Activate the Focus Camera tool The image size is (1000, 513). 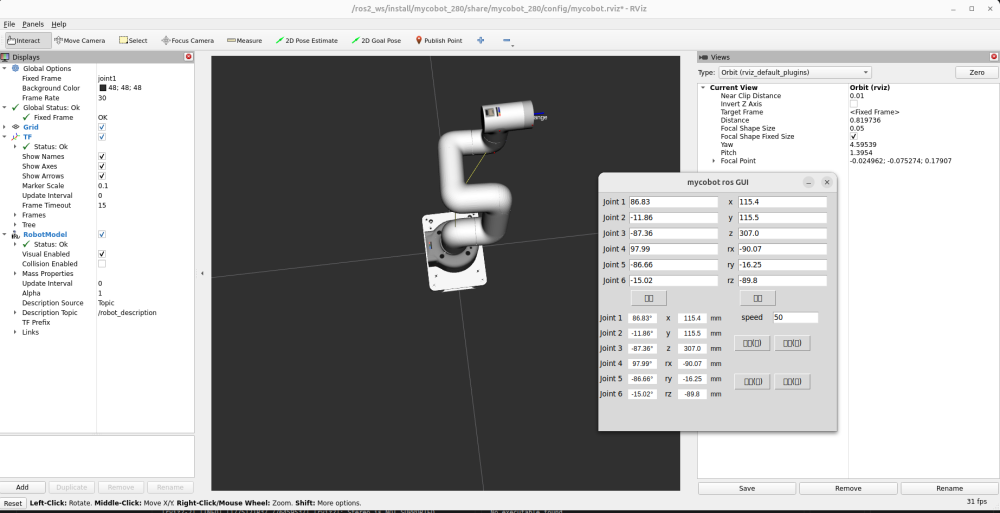pyautogui.click(x=188, y=40)
